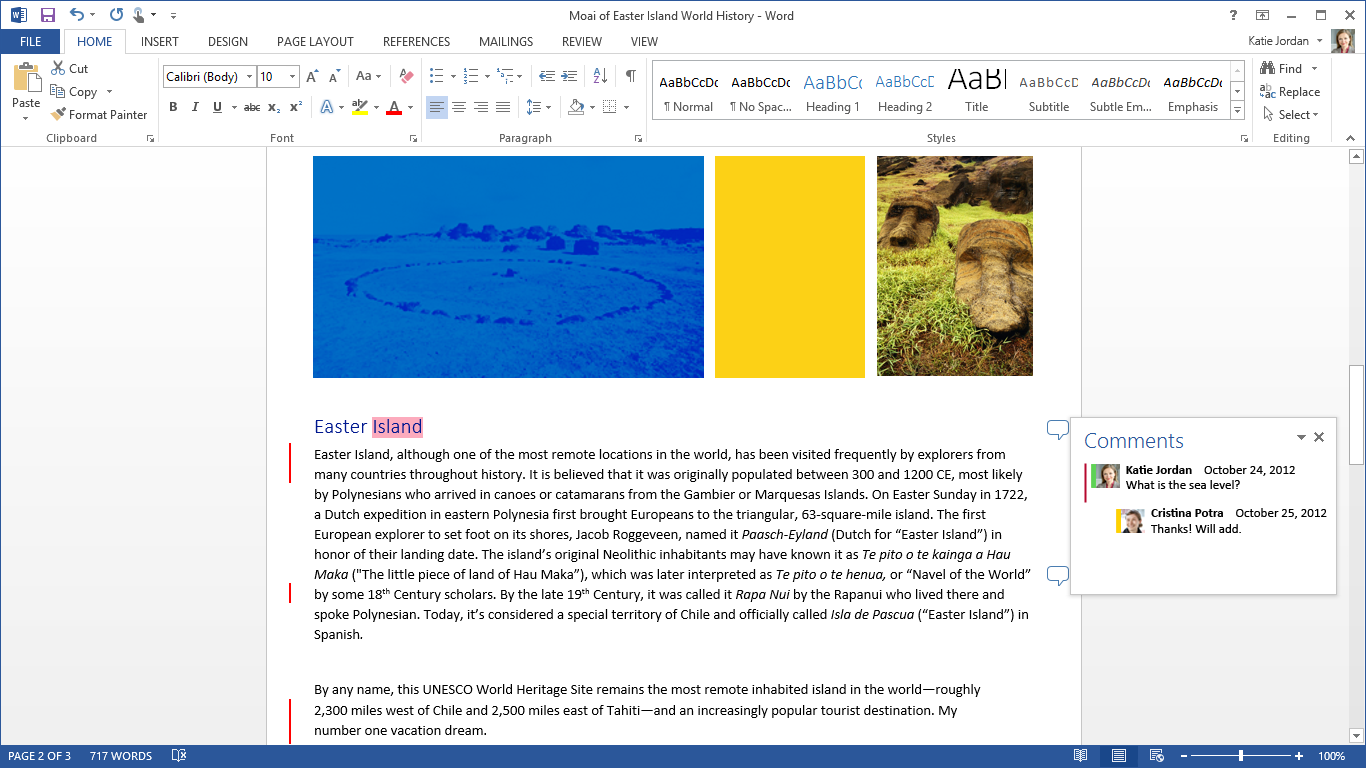Click the Sort A-Z icon

click(600, 76)
